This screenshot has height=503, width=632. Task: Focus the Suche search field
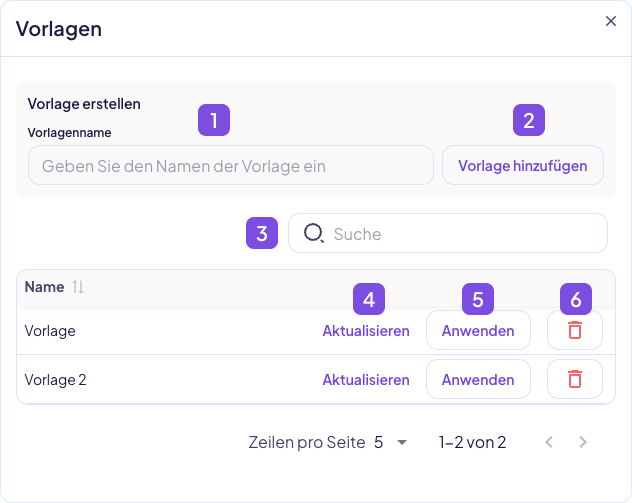click(460, 234)
